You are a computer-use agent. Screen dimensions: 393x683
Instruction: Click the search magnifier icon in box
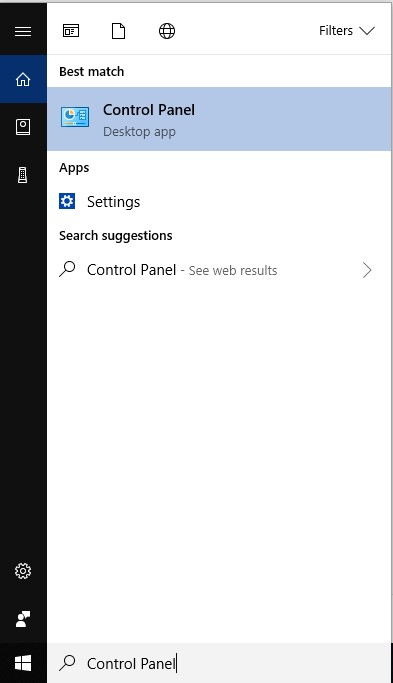click(67, 663)
